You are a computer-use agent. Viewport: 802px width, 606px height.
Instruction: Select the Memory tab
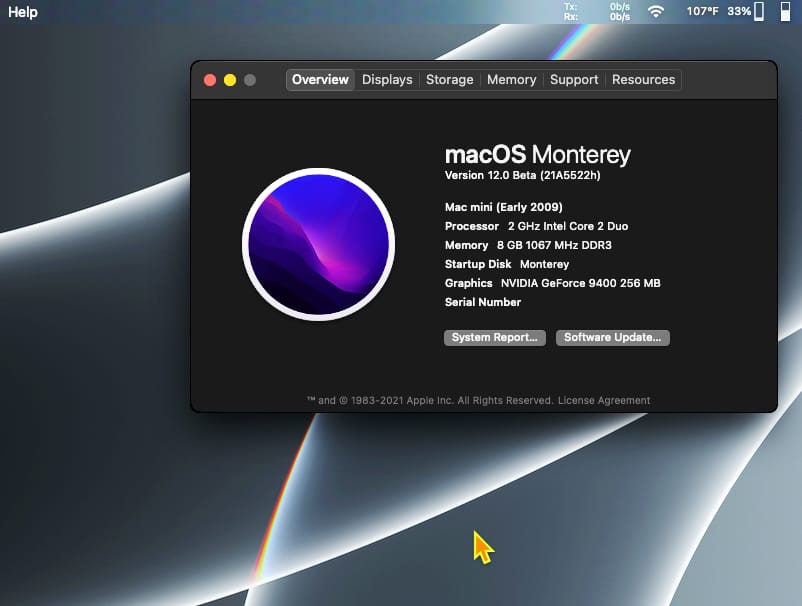pyautogui.click(x=511, y=80)
